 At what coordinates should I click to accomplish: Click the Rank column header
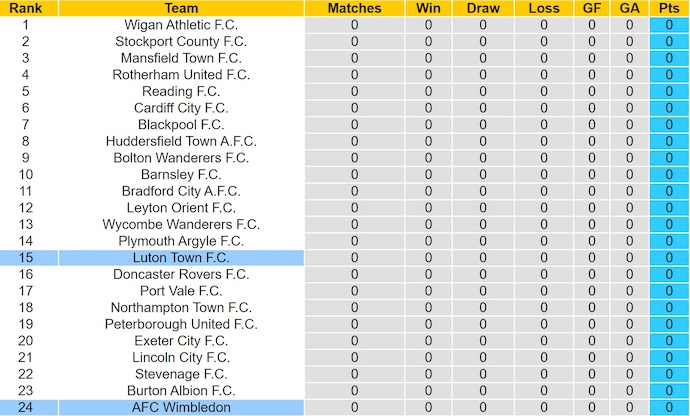pos(25,8)
